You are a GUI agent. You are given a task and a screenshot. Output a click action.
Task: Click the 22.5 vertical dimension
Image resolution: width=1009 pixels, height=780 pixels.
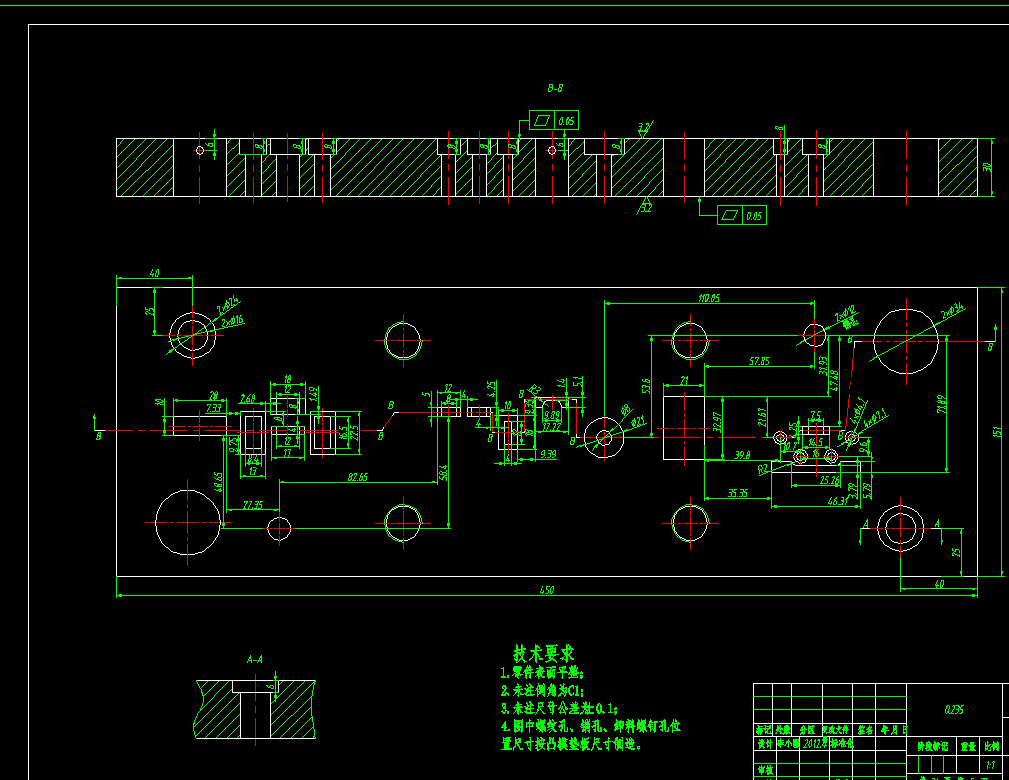(354, 433)
